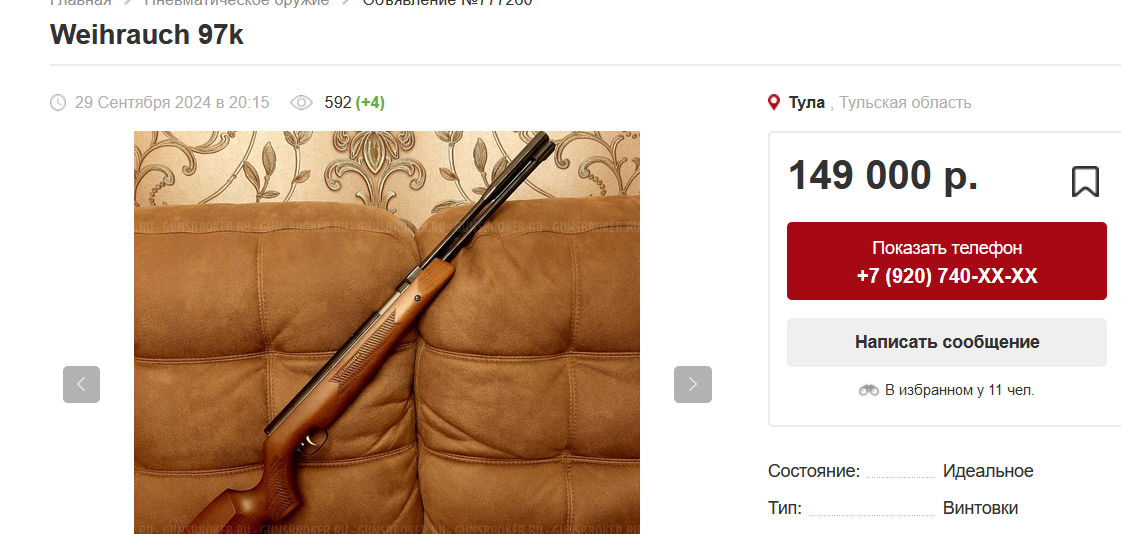The width and height of the screenshot is (1121, 534).
Task: Click the 592 views counter
Action: pos(337,103)
